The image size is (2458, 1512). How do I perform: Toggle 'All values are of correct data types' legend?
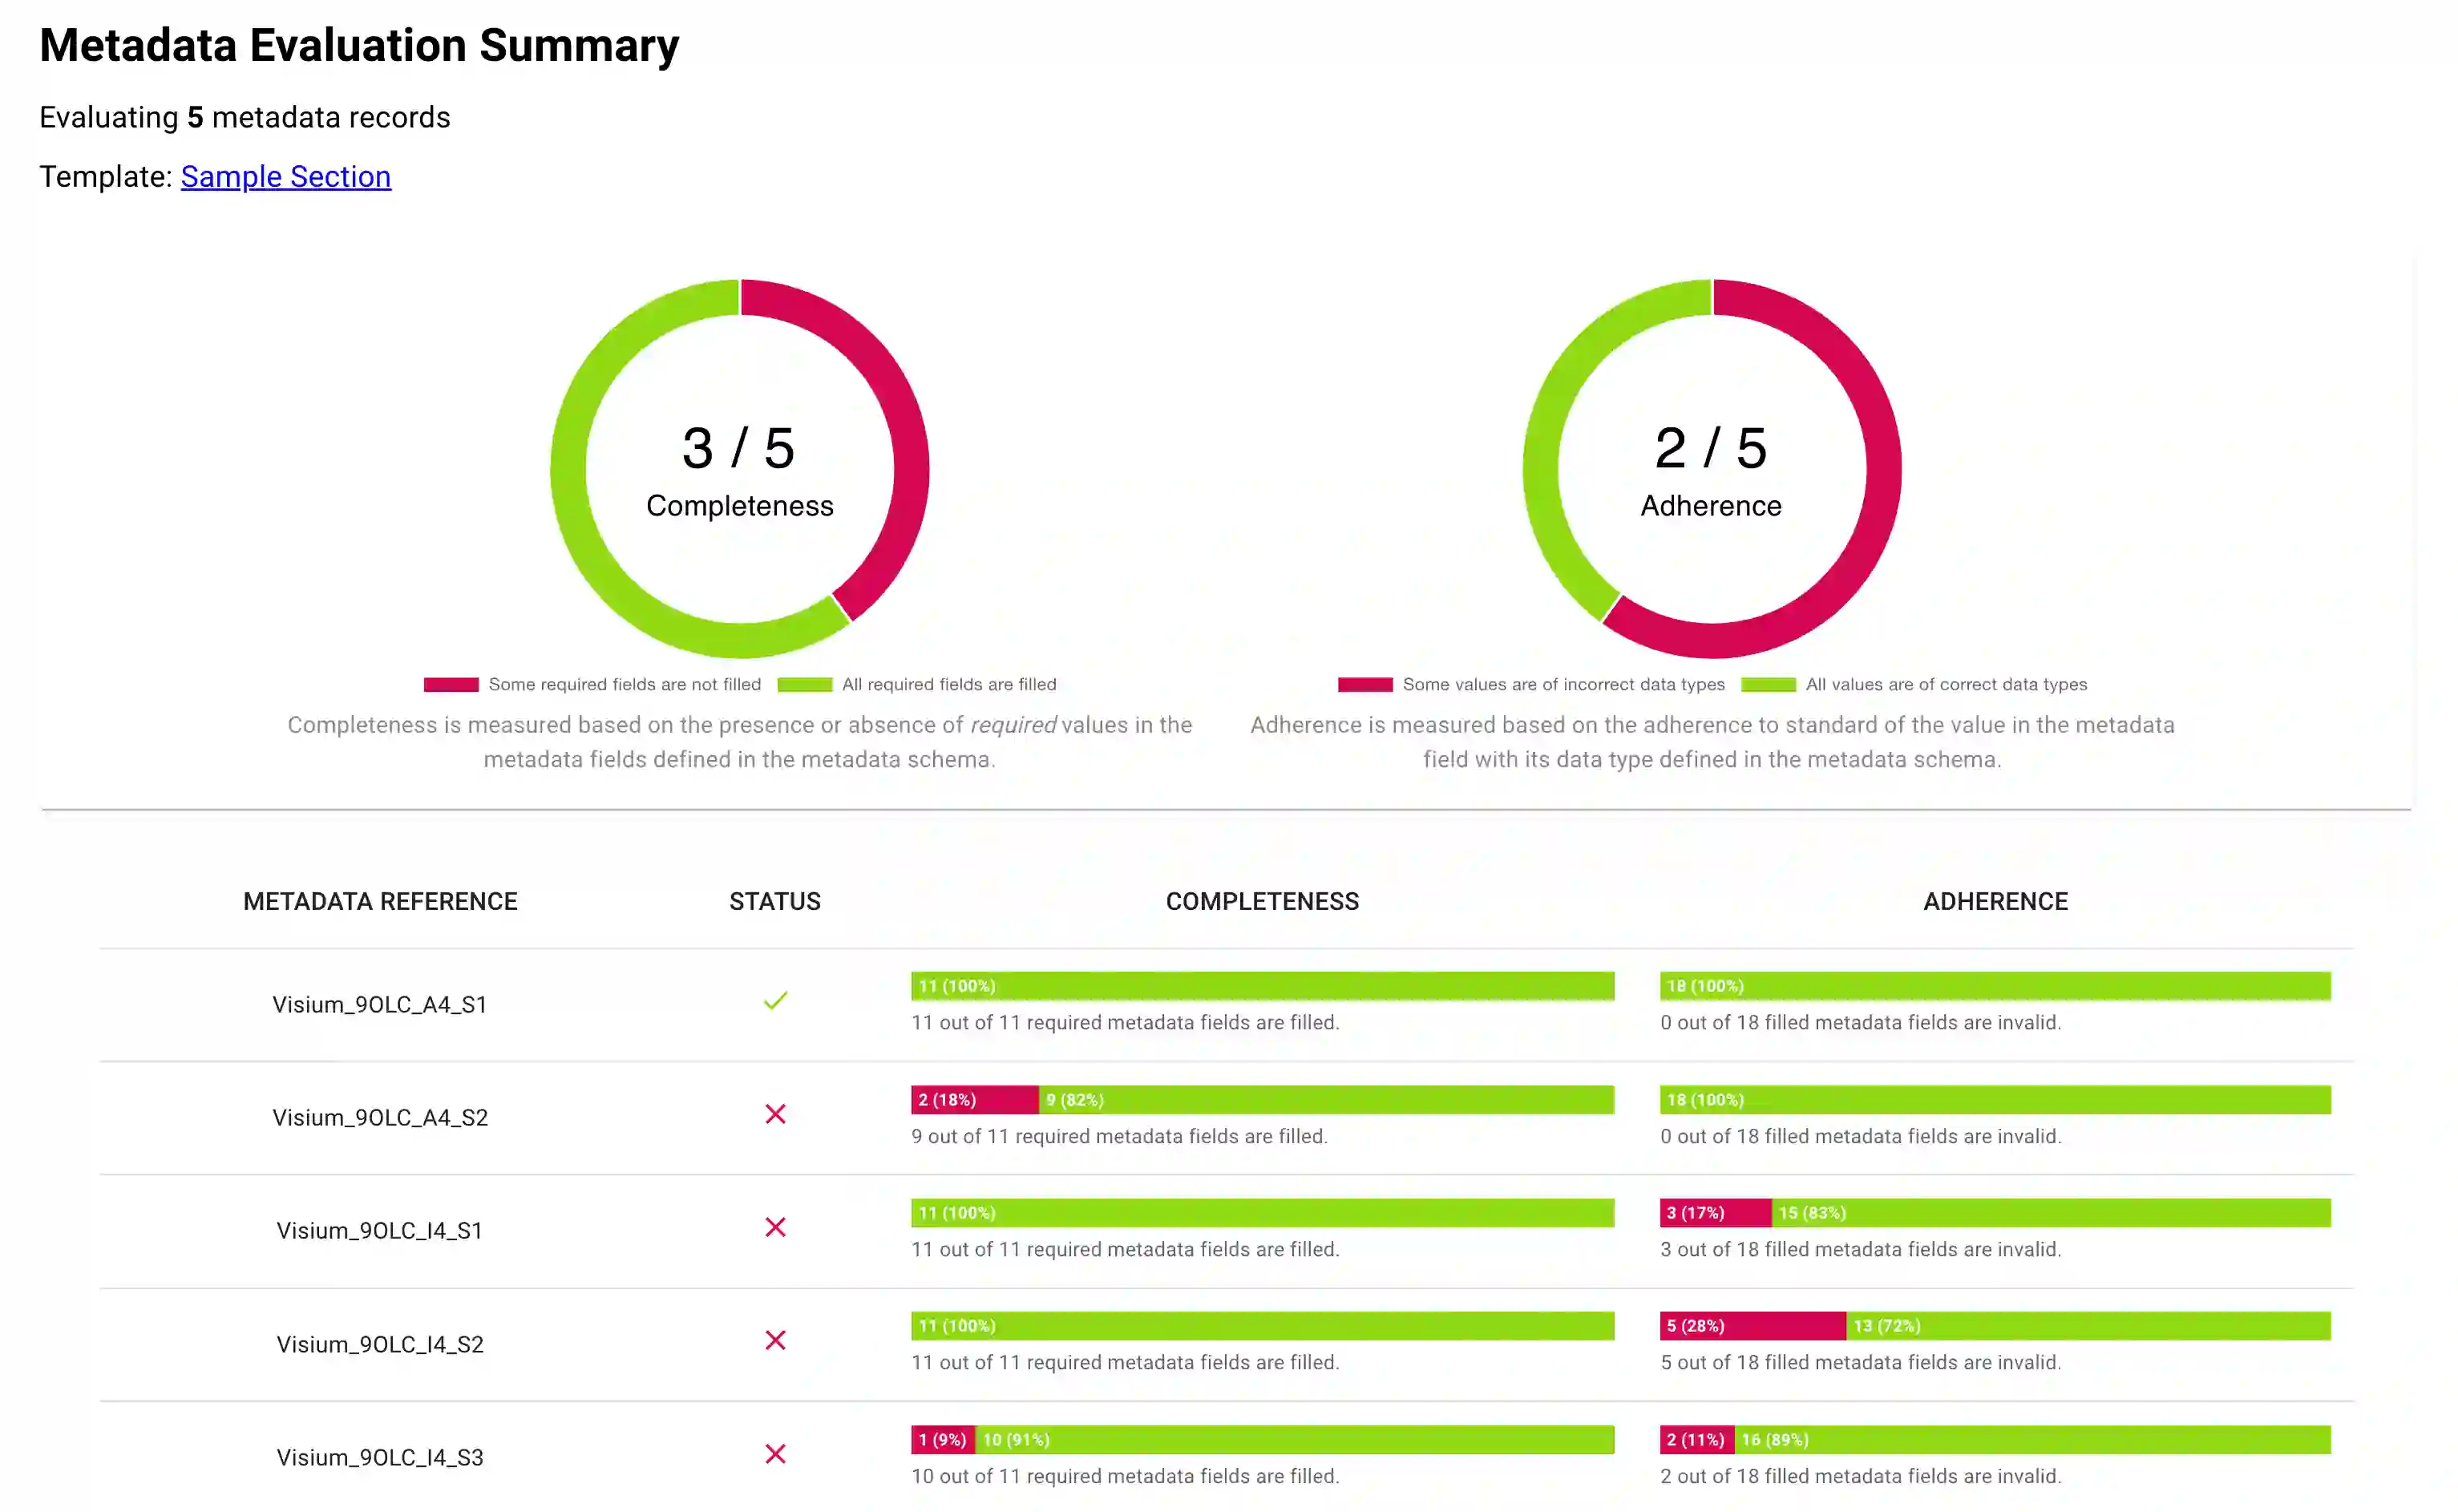click(1914, 685)
